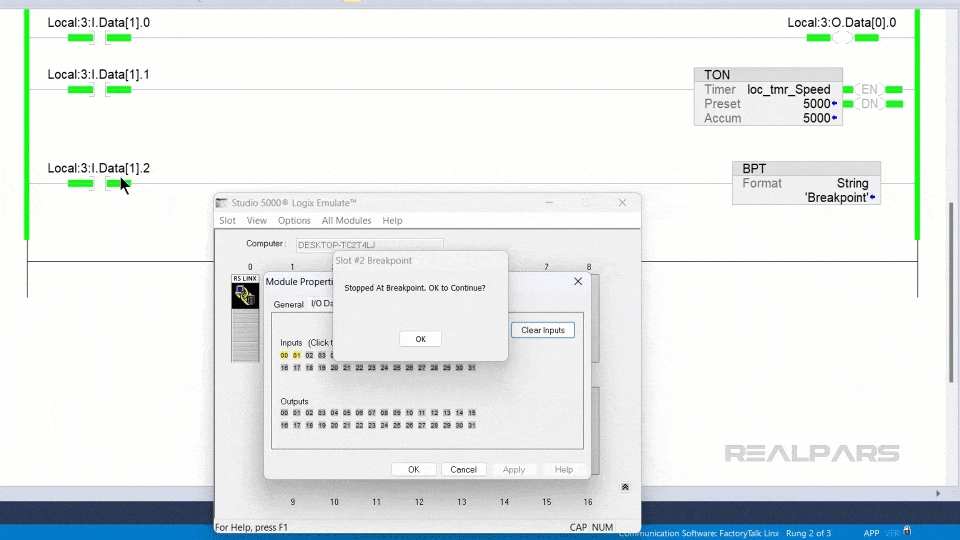This screenshot has height=540, width=960.
Task: Toggle output bit 00
Action: [284, 413]
